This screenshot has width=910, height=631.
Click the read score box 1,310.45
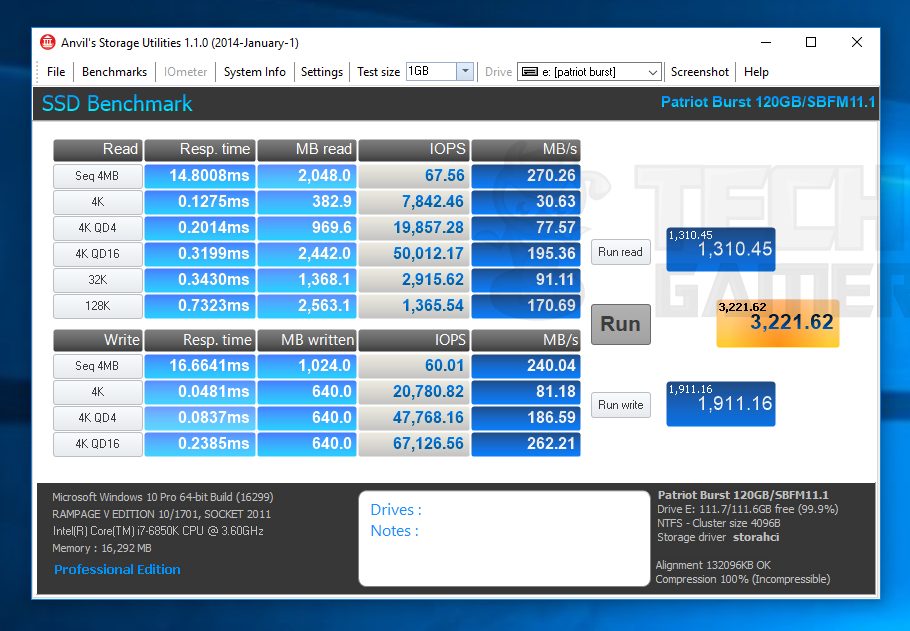(721, 250)
